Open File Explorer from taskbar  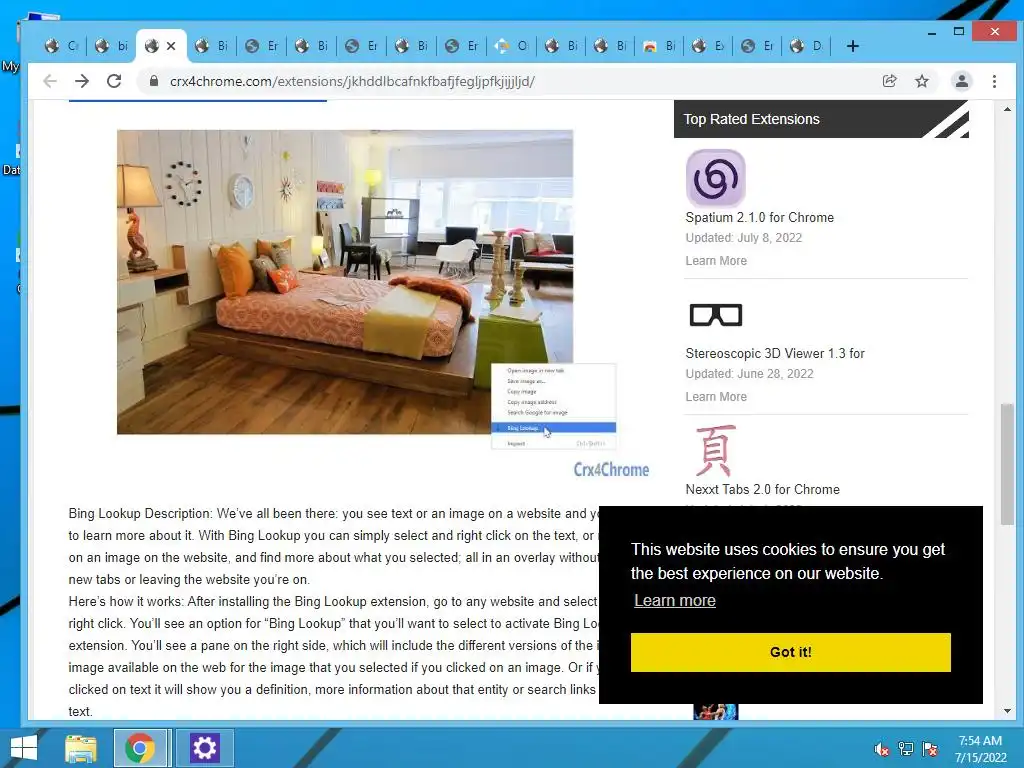click(x=81, y=748)
